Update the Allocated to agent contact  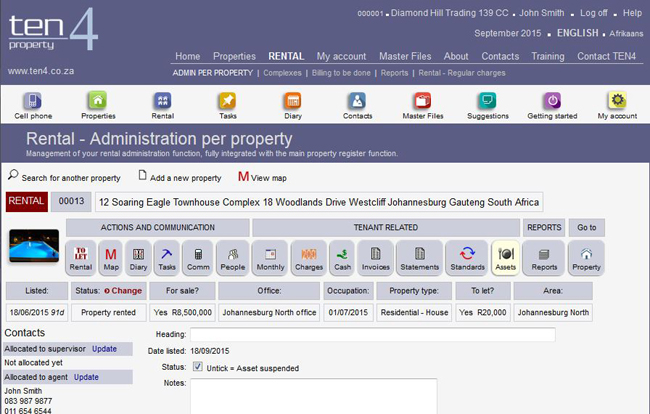tap(86, 377)
